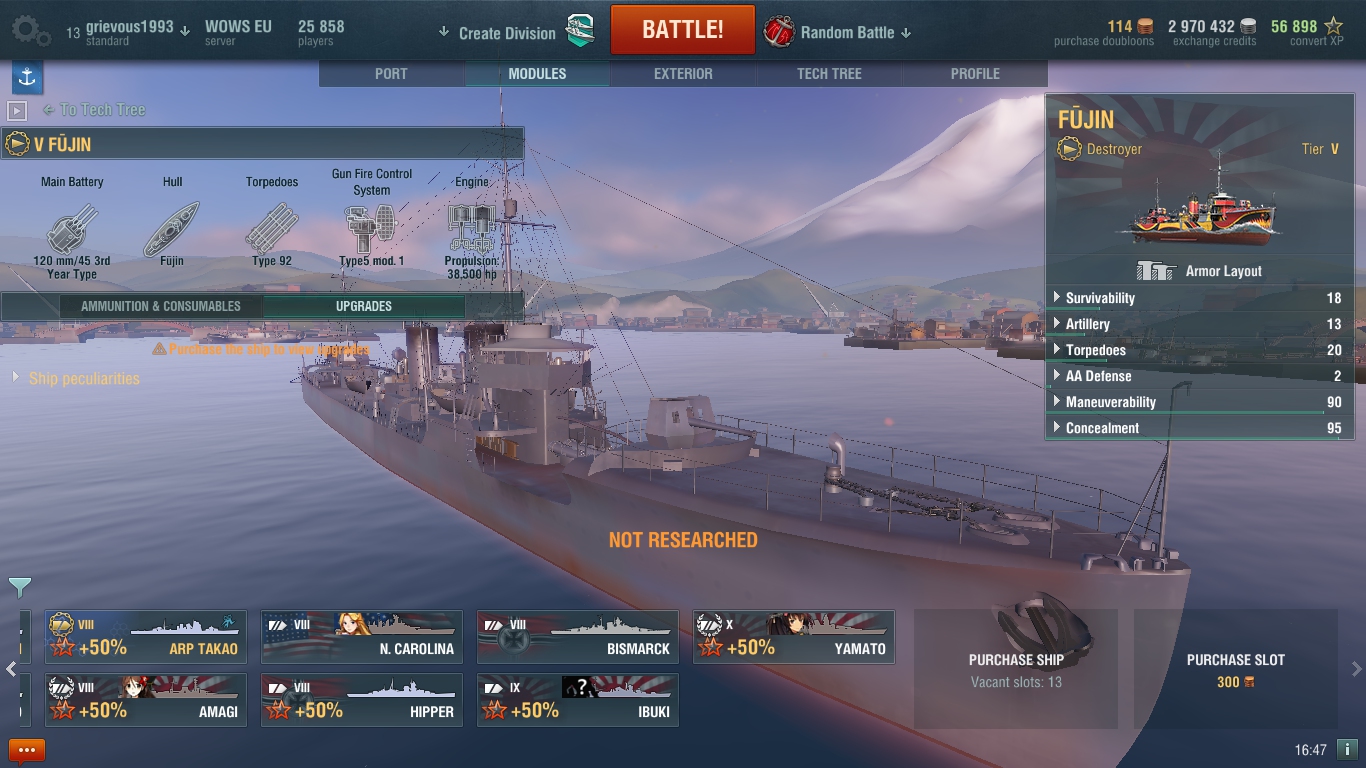Open the Random Battle type dropdown
The image size is (1366, 768).
click(x=838, y=32)
